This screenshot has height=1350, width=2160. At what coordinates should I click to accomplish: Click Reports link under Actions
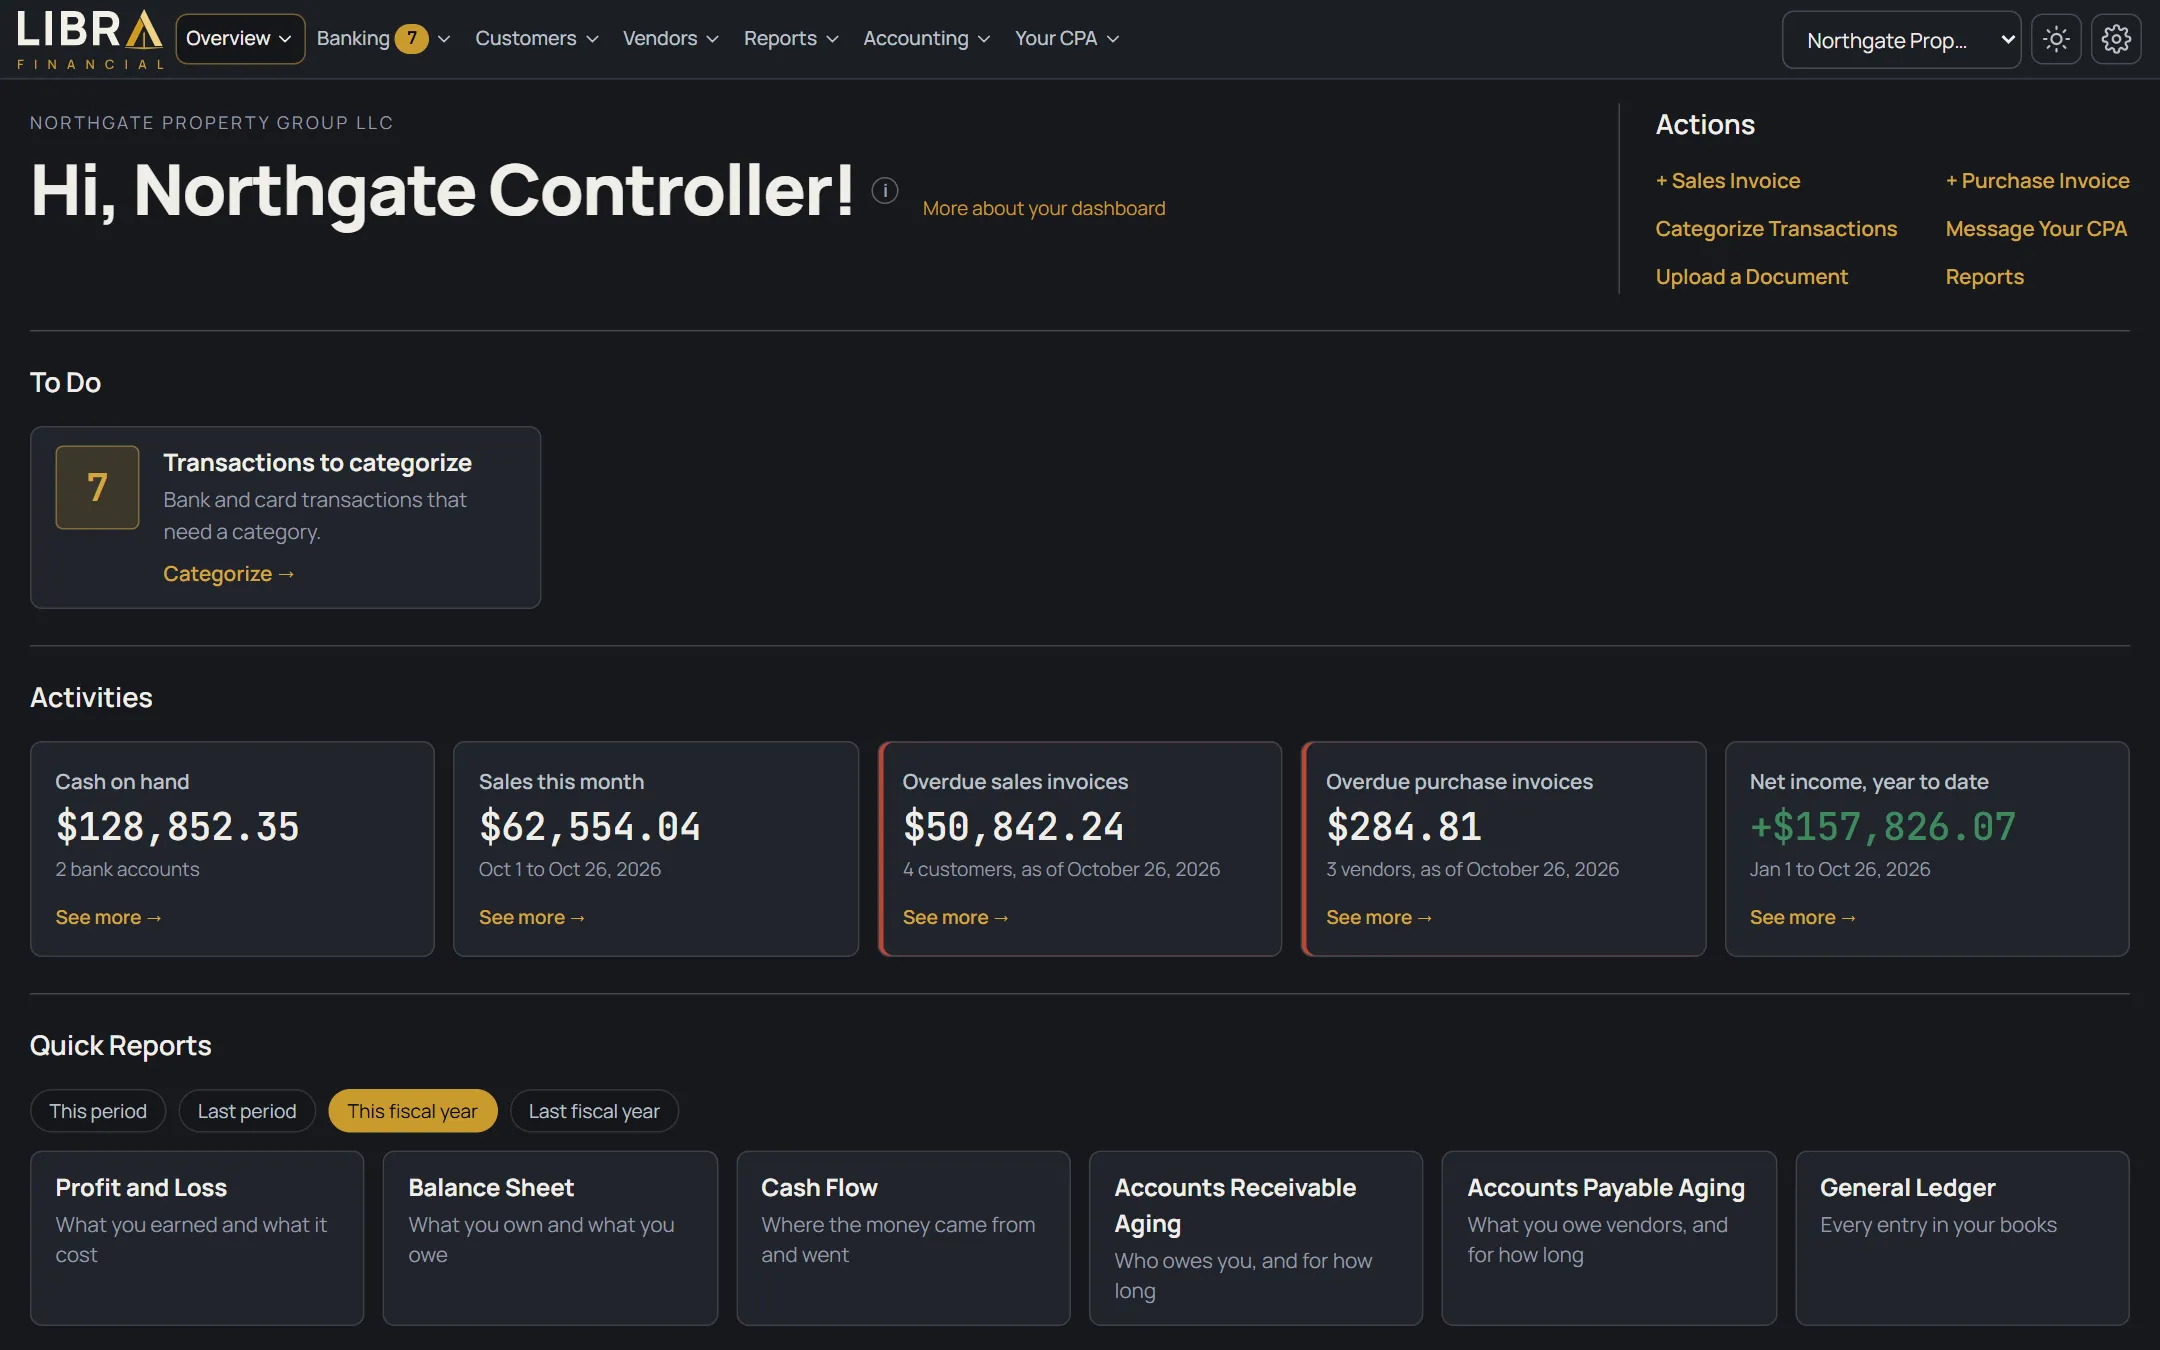(x=1984, y=277)
